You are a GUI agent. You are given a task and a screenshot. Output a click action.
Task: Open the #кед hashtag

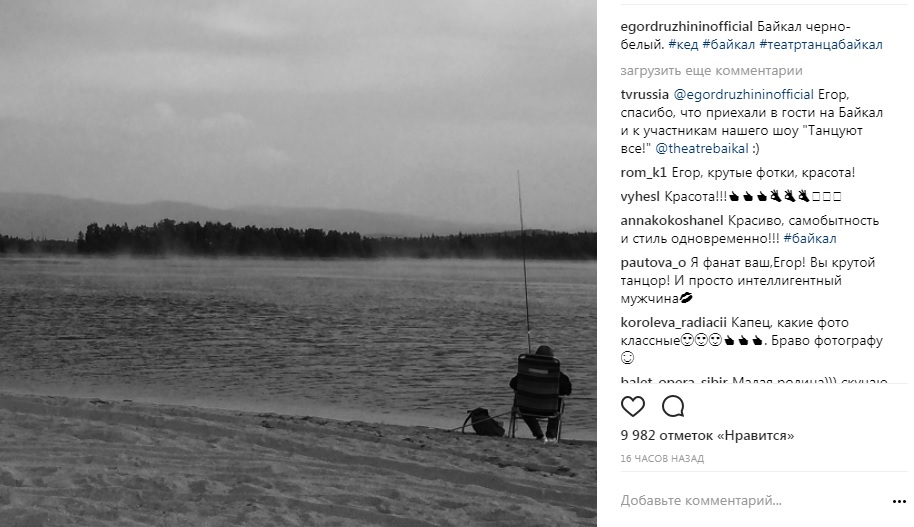click(683, 45)
